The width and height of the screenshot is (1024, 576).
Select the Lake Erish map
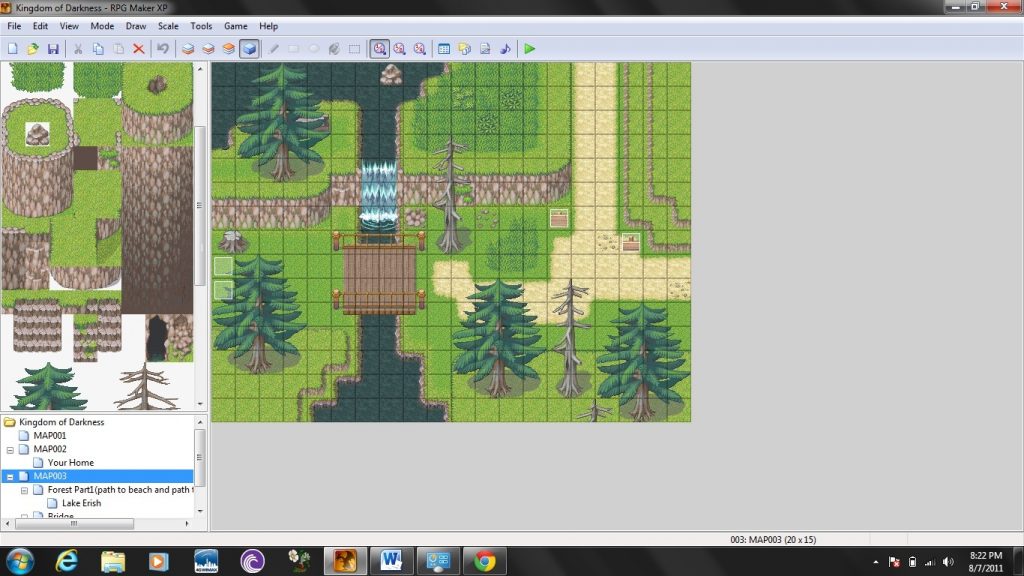[81, 503]
